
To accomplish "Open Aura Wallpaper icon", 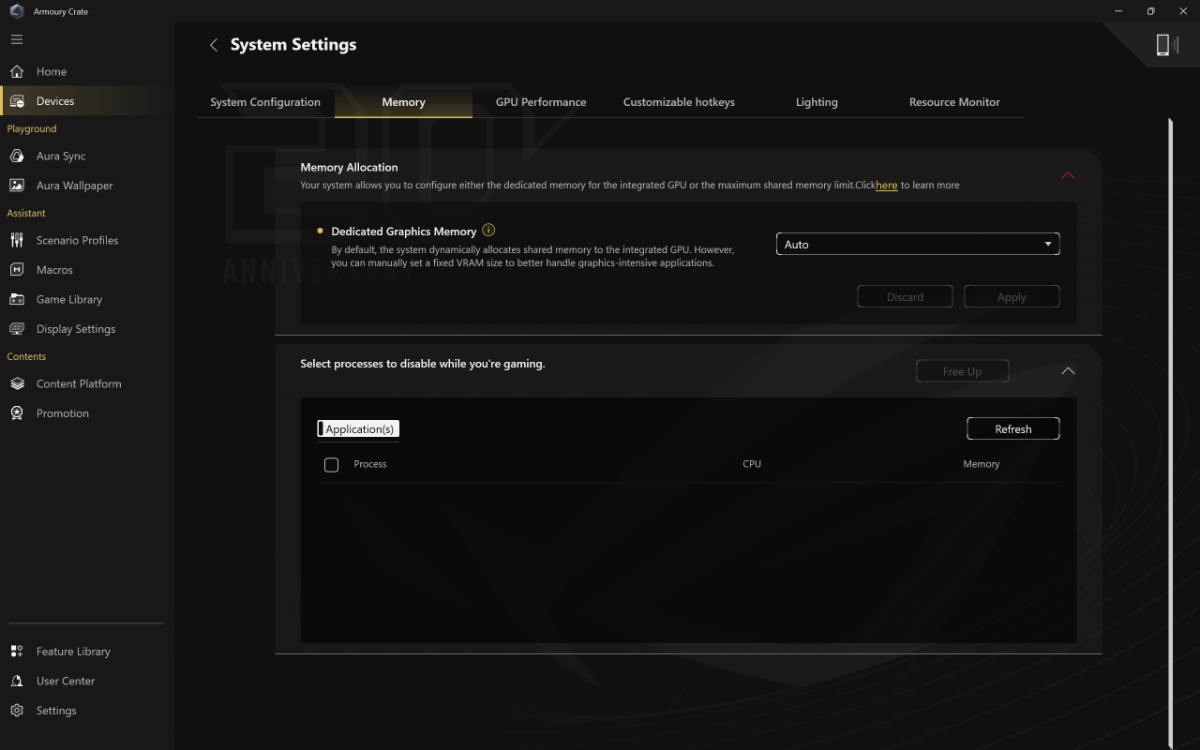I will pos(16,186).
